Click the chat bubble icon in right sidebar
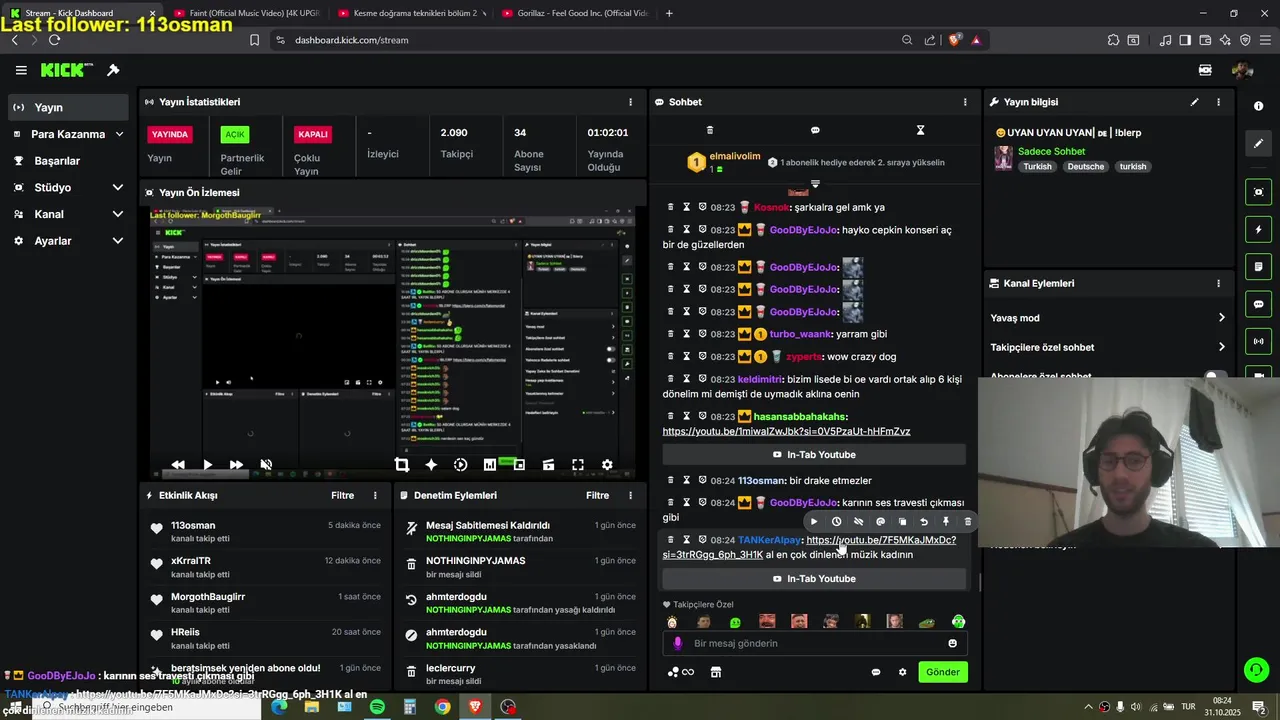This screenshot has height=720, width=1280. [1258, 304]
